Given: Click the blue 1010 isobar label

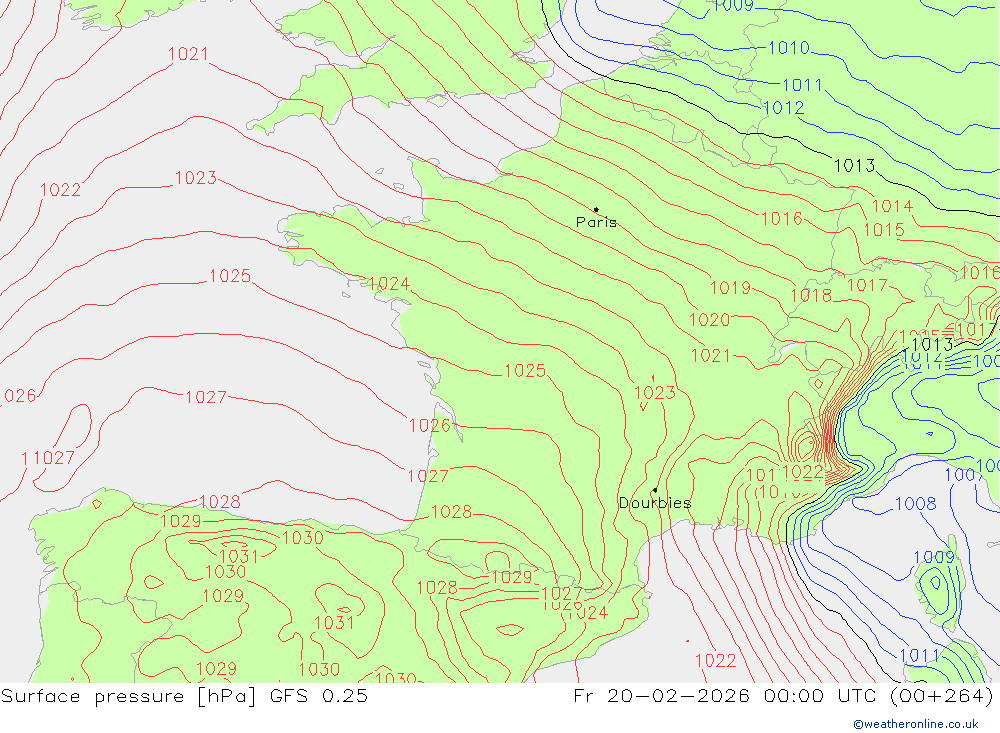Looking at the screenshot, I should click(x=789, y=48).
